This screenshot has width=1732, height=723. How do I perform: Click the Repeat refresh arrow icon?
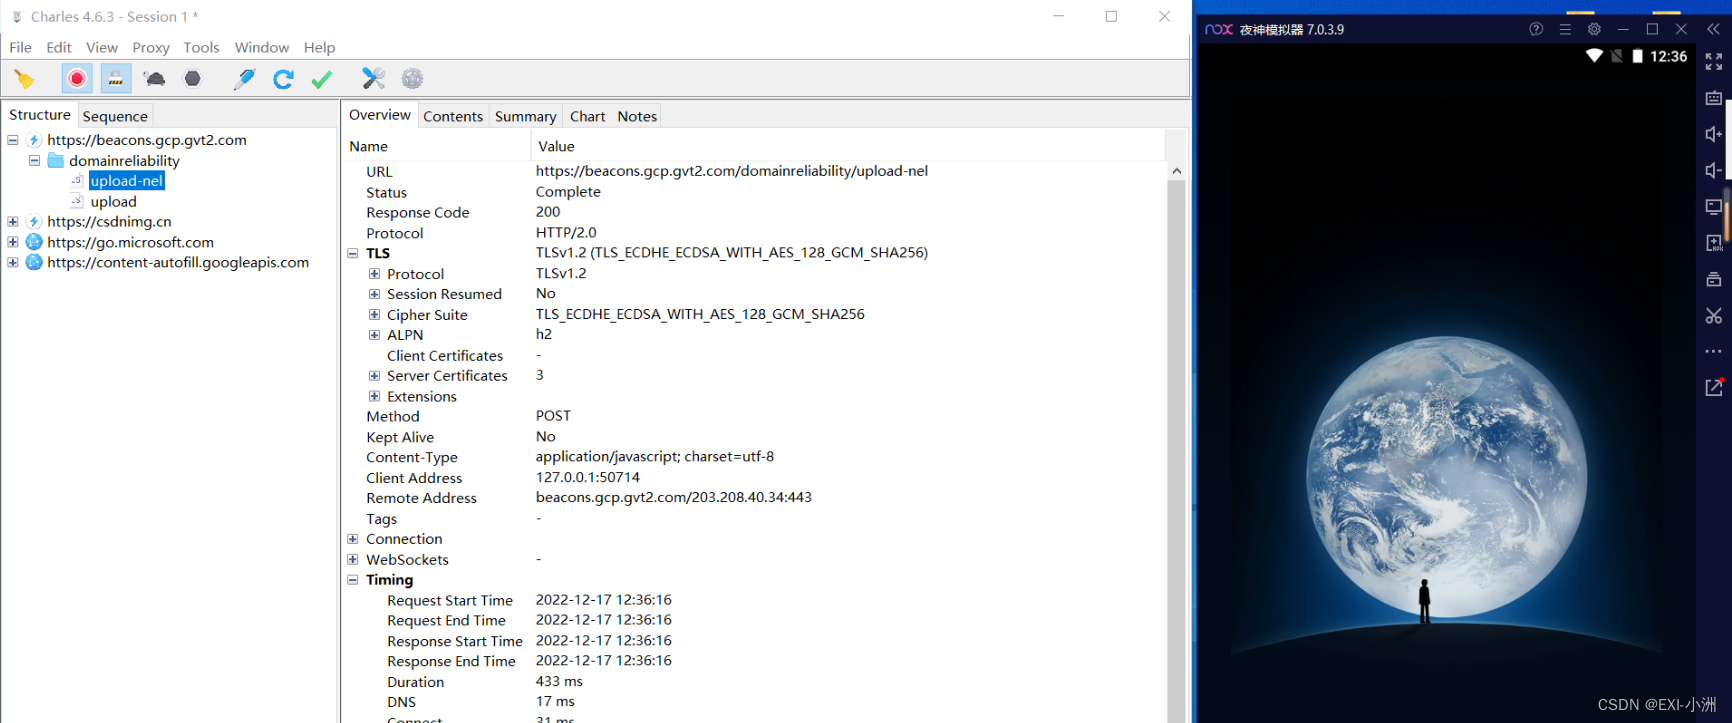(x=283, y=79)
